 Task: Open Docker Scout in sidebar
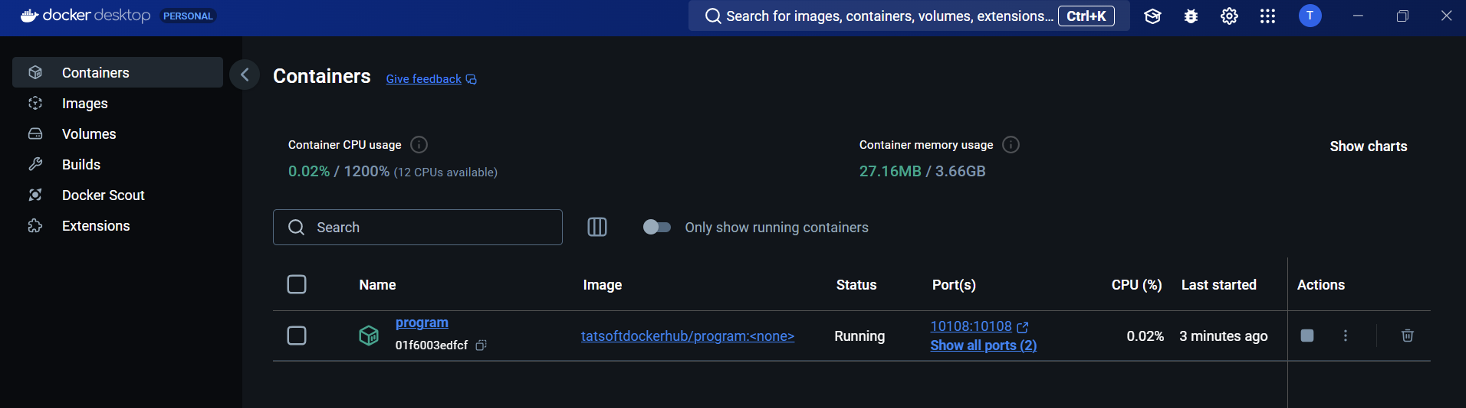click(117, 195)
